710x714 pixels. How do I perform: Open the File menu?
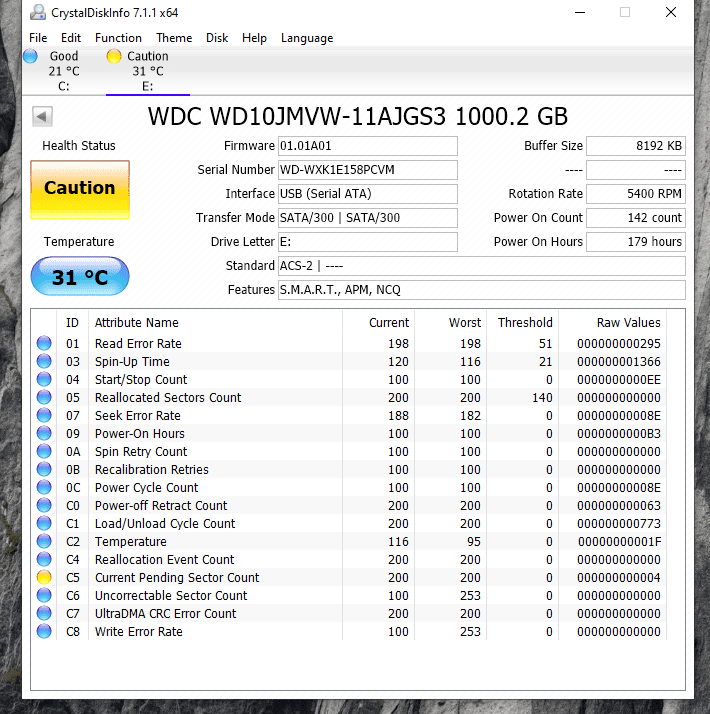(x=38, y=38)
